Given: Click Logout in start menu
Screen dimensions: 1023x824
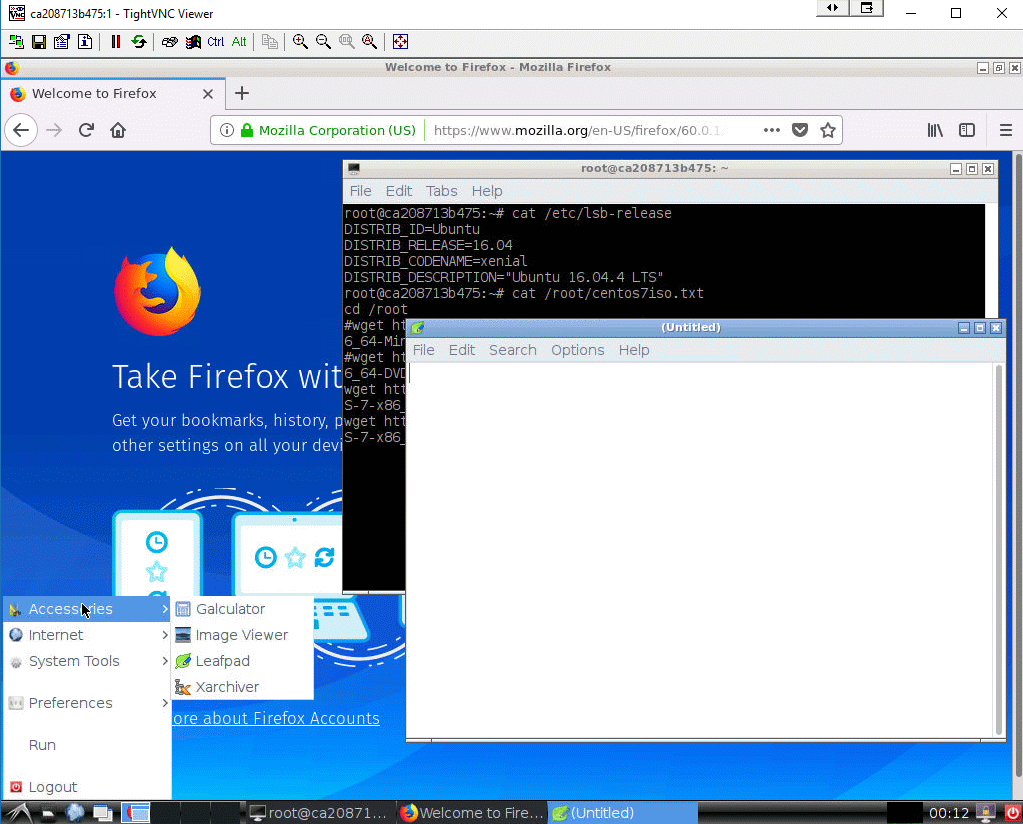Looking at the screenshot, I should (x=87, y=787).
